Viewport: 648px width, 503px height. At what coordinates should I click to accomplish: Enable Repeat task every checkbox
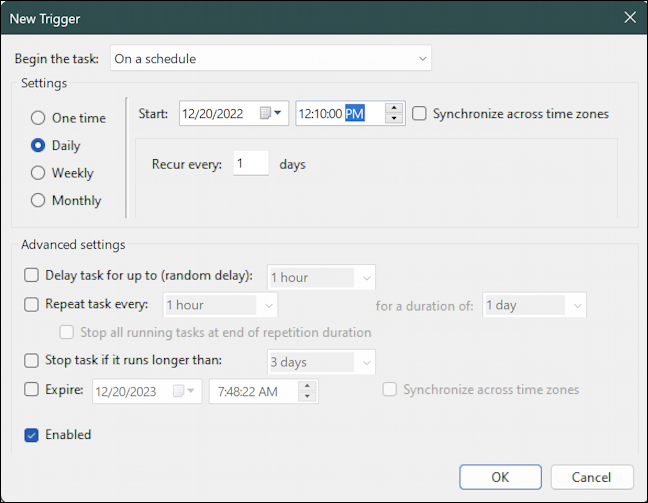point(31,305)
